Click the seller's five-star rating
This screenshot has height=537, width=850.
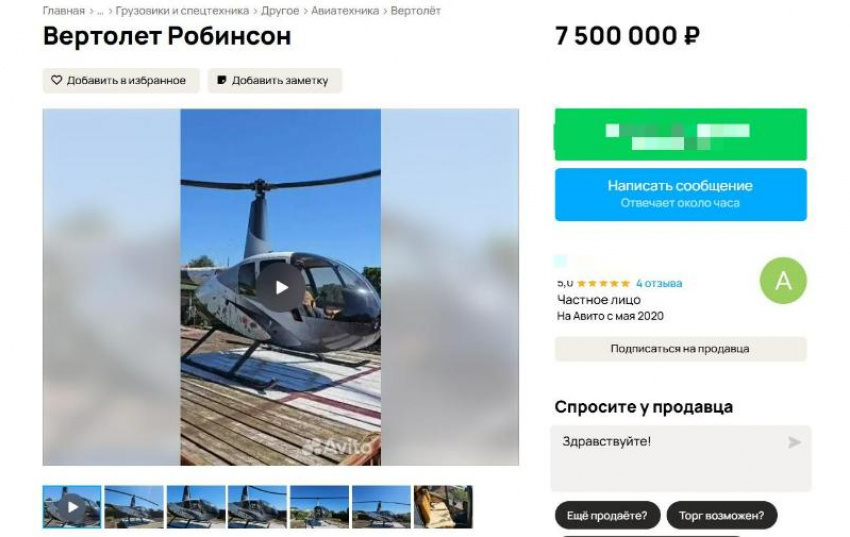[603, 283]
